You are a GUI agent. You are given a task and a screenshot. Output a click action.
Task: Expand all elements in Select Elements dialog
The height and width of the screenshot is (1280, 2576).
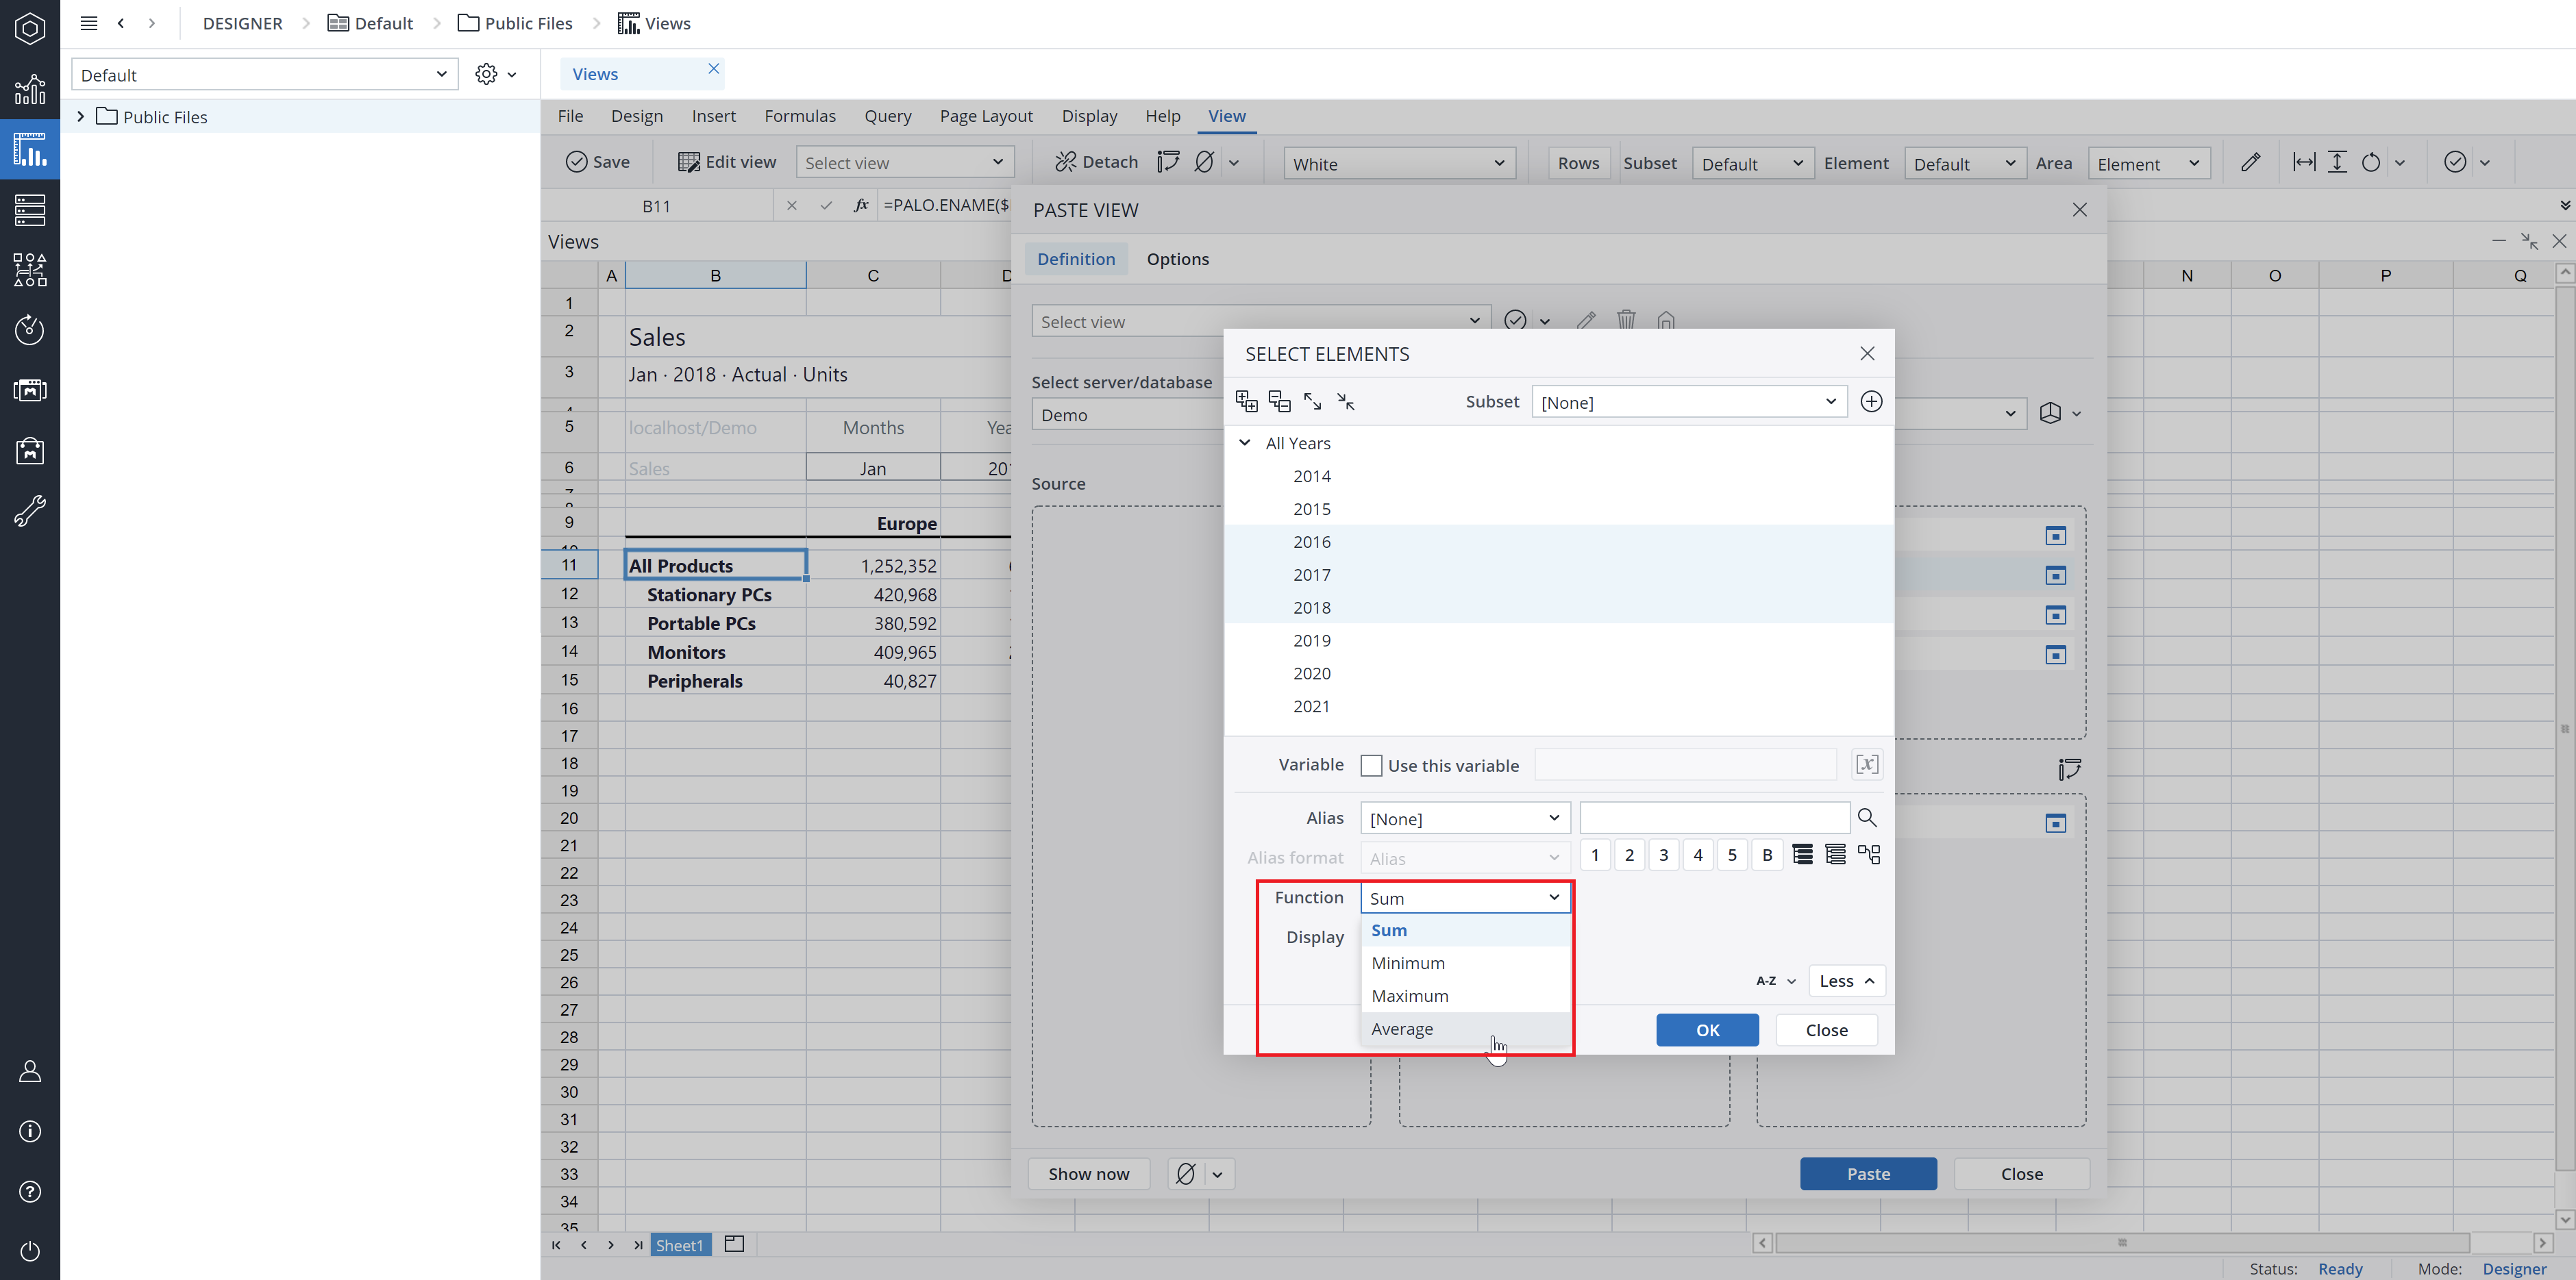click(x=1313, y=400)
